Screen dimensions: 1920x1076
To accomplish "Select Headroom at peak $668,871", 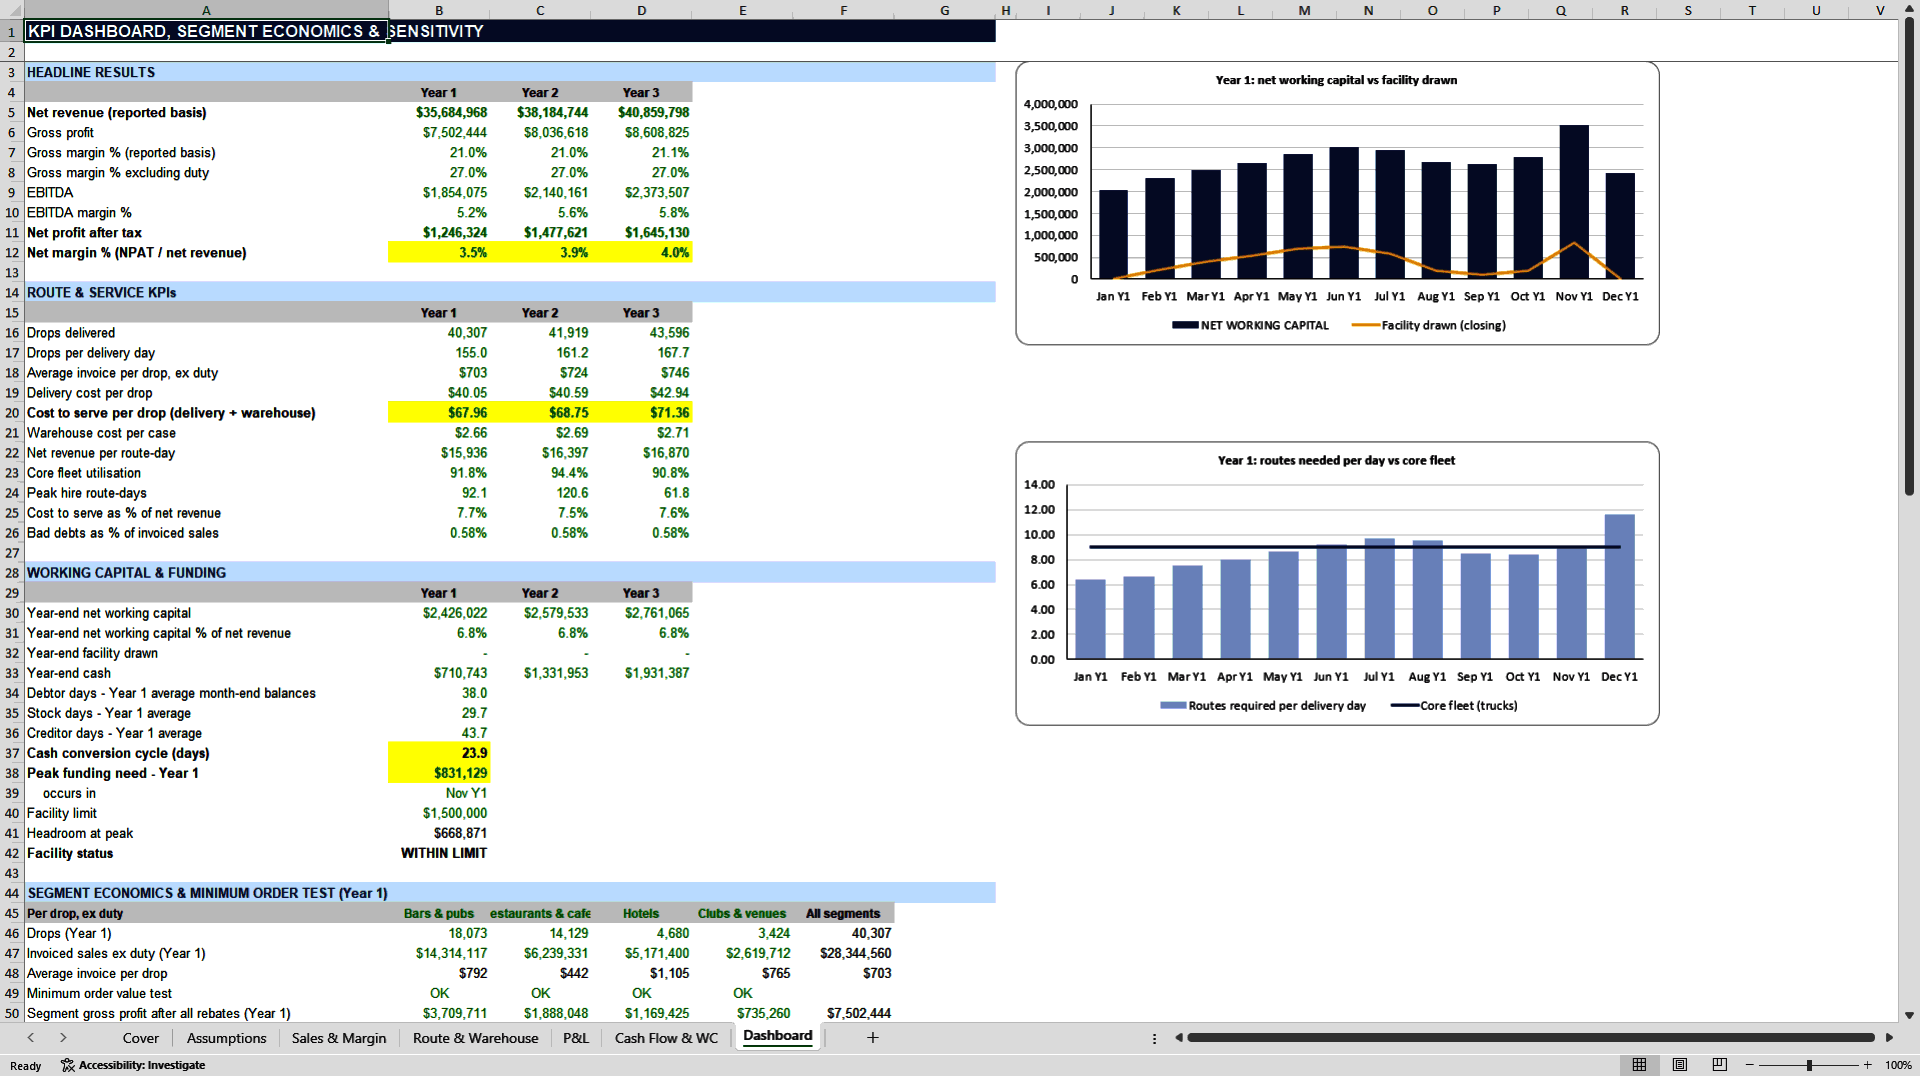I will [439, 833].
